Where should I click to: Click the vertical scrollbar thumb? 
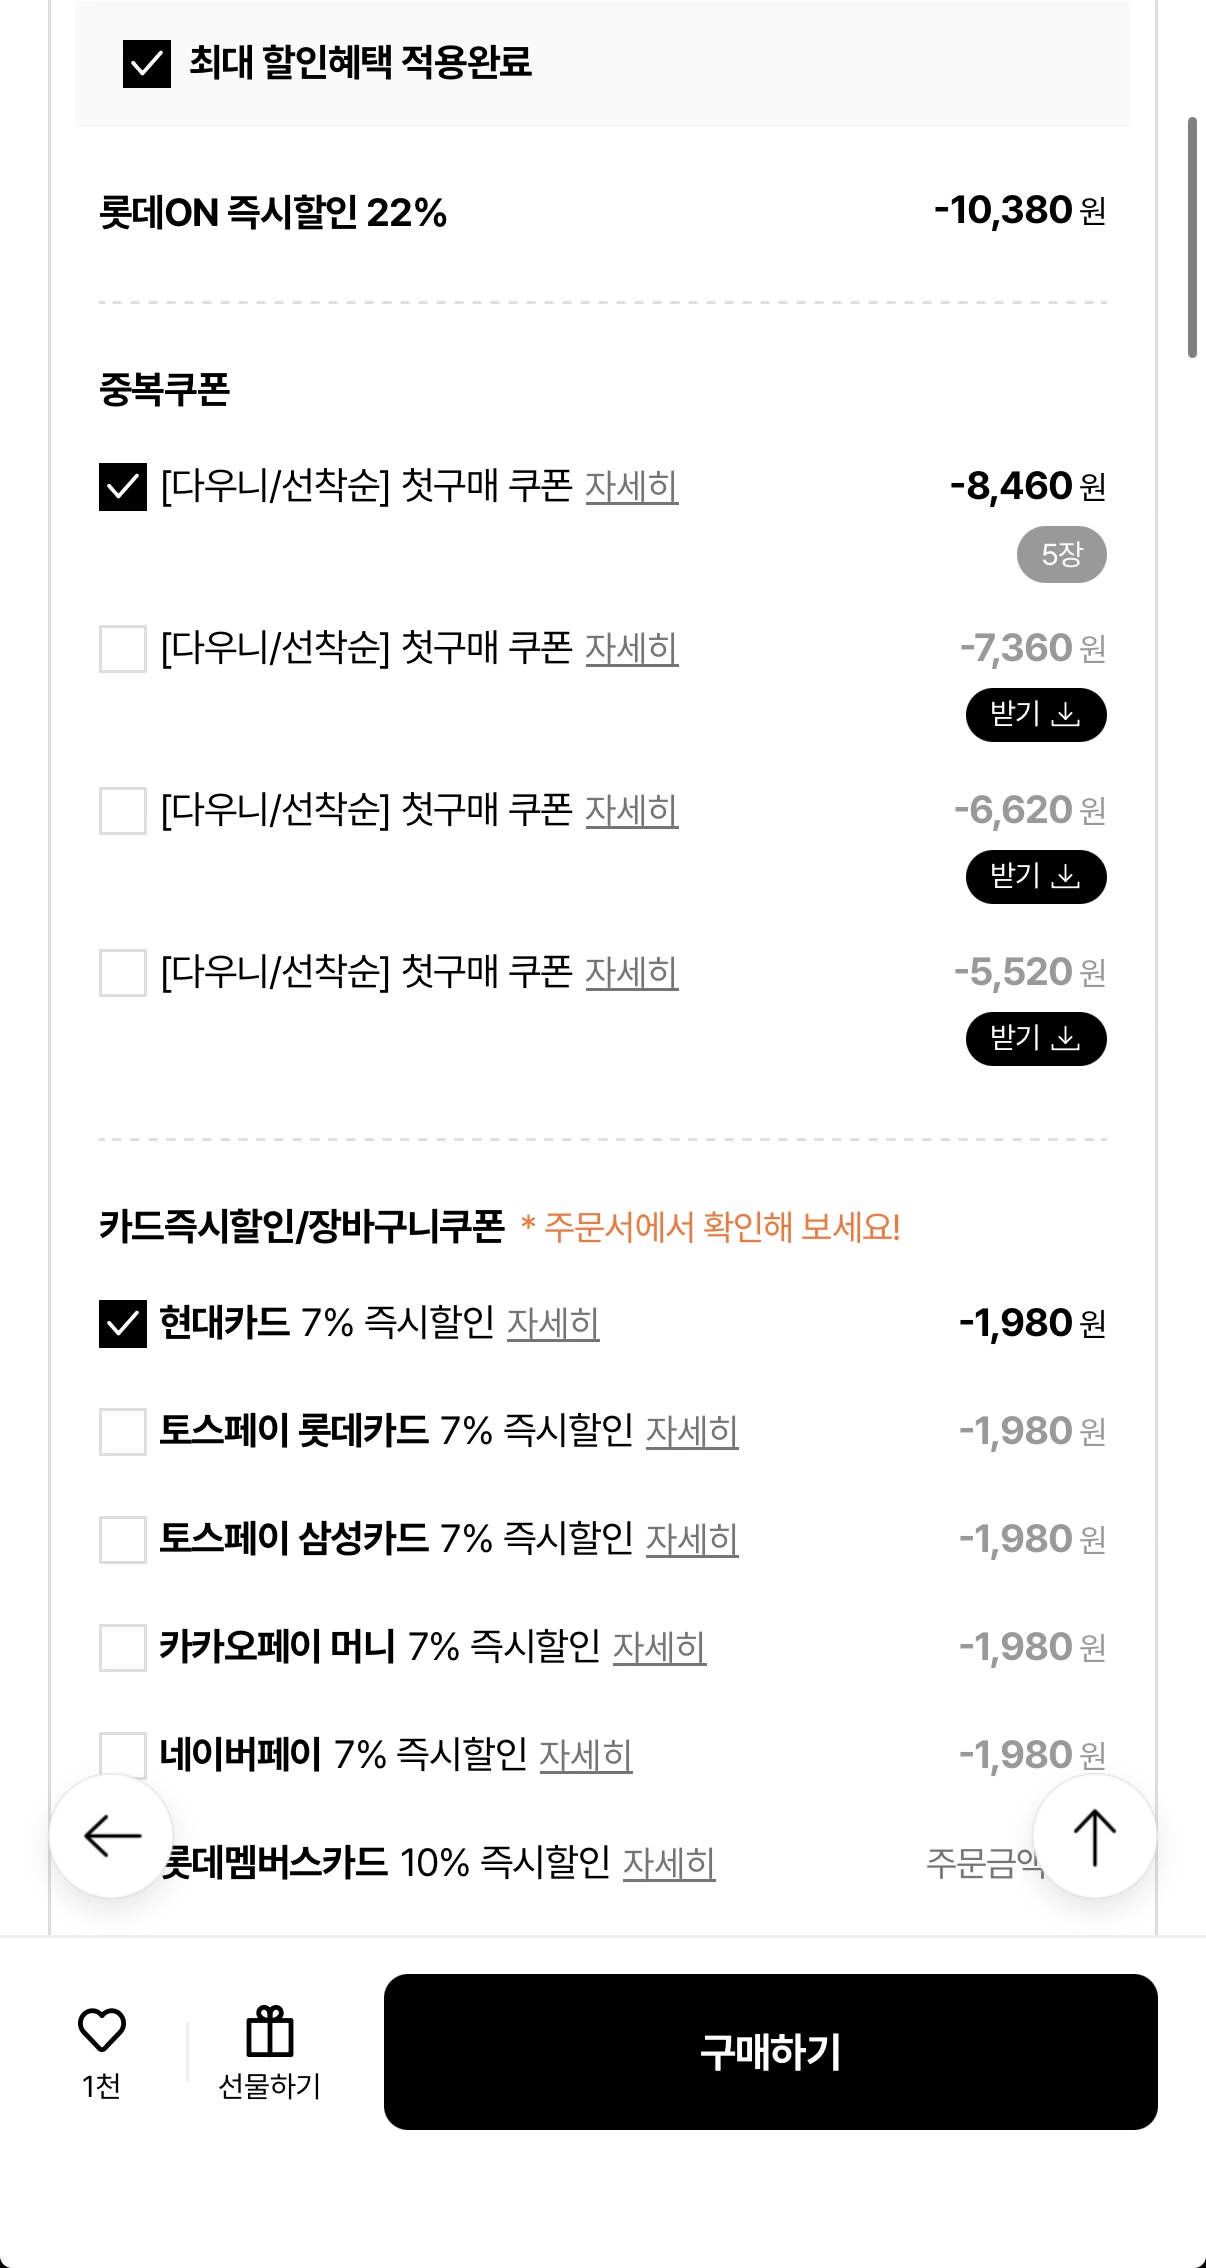[x=1191, y=237]
